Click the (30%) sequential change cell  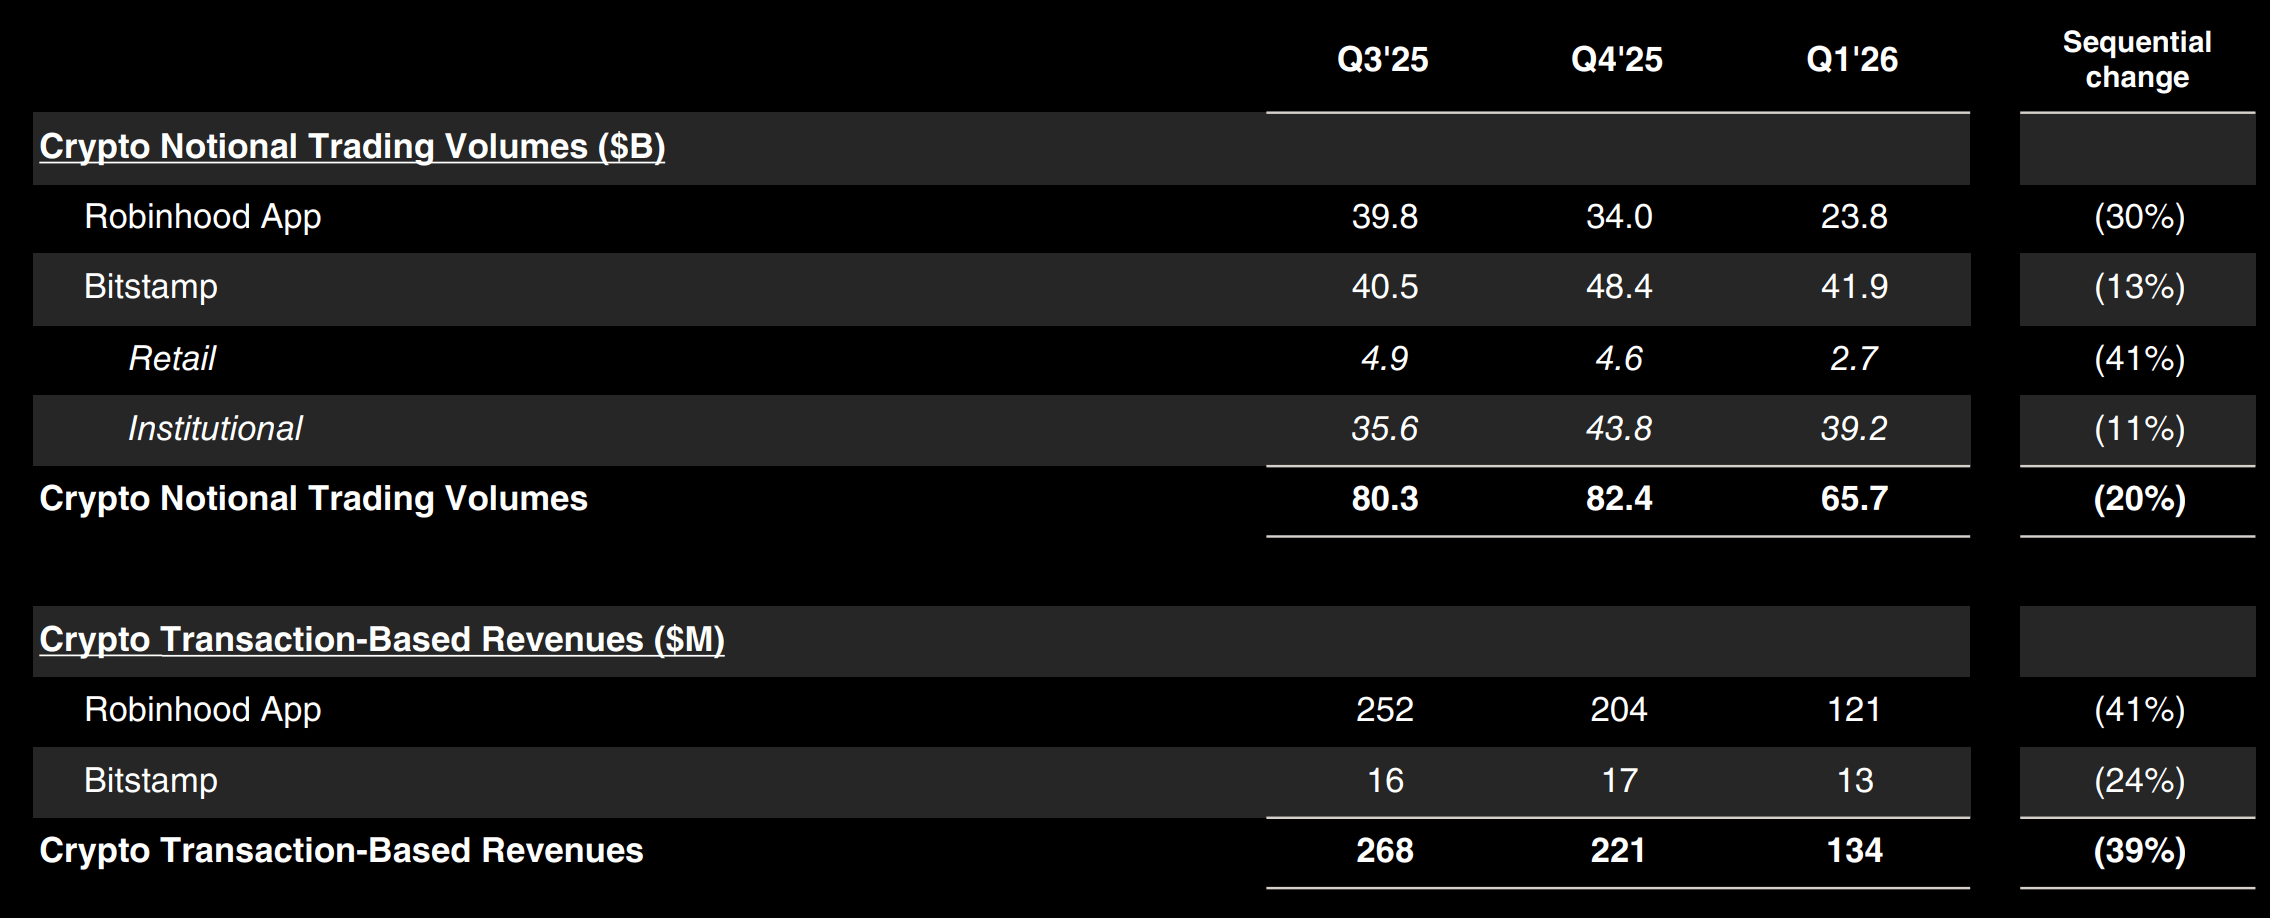coord(2139,217)
